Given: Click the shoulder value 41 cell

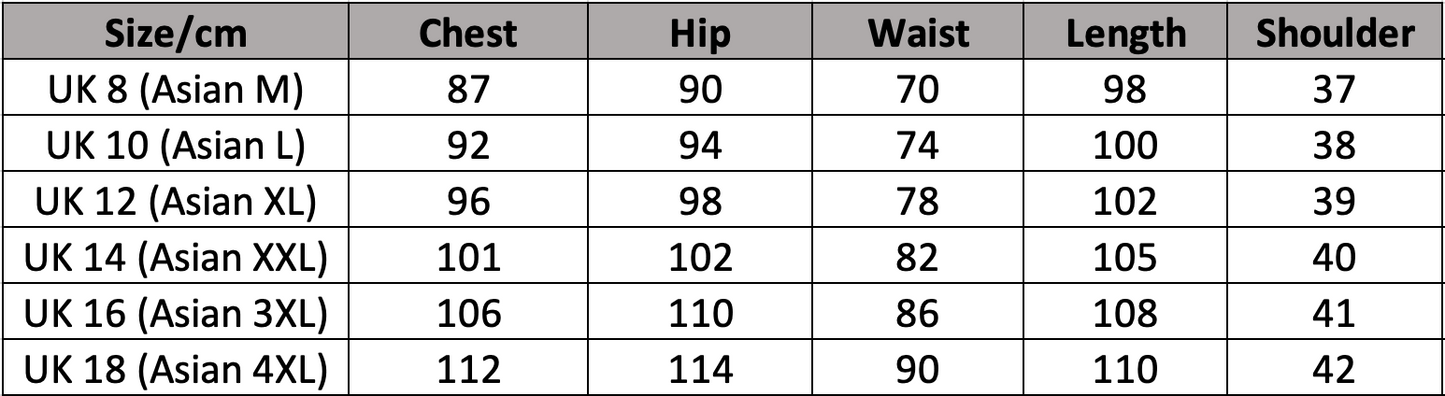Looking at the screenshot, I should pos(1335,313).
